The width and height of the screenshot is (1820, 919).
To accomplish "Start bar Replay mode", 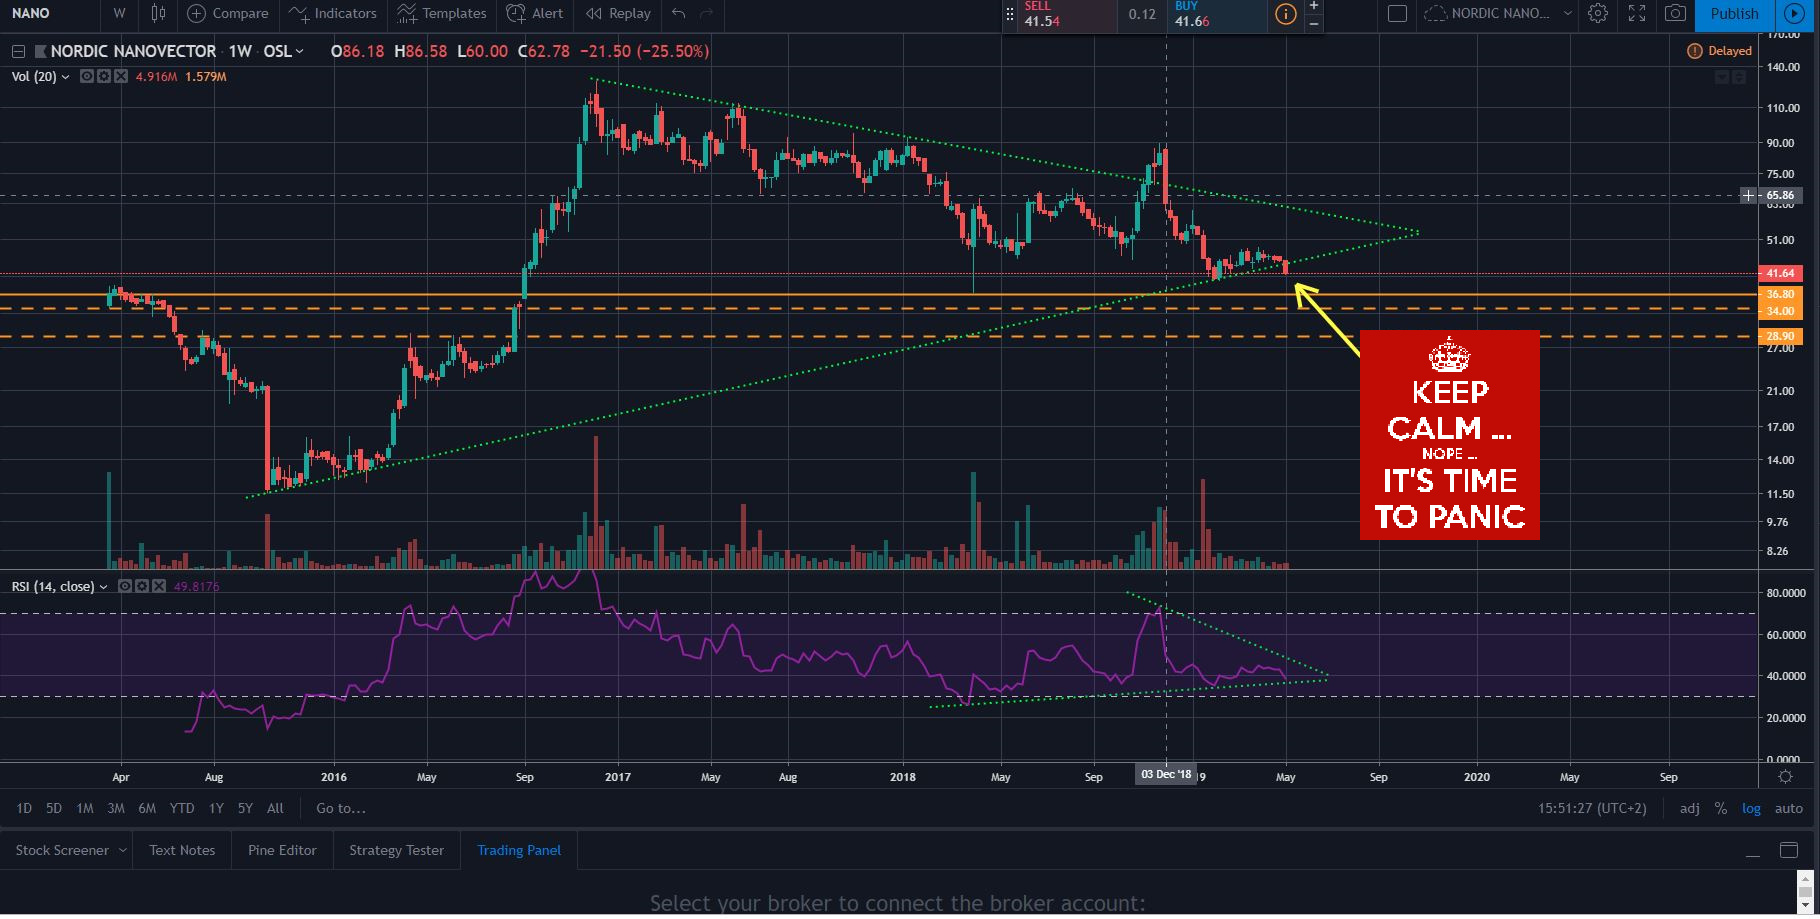I will pos(618,13).
